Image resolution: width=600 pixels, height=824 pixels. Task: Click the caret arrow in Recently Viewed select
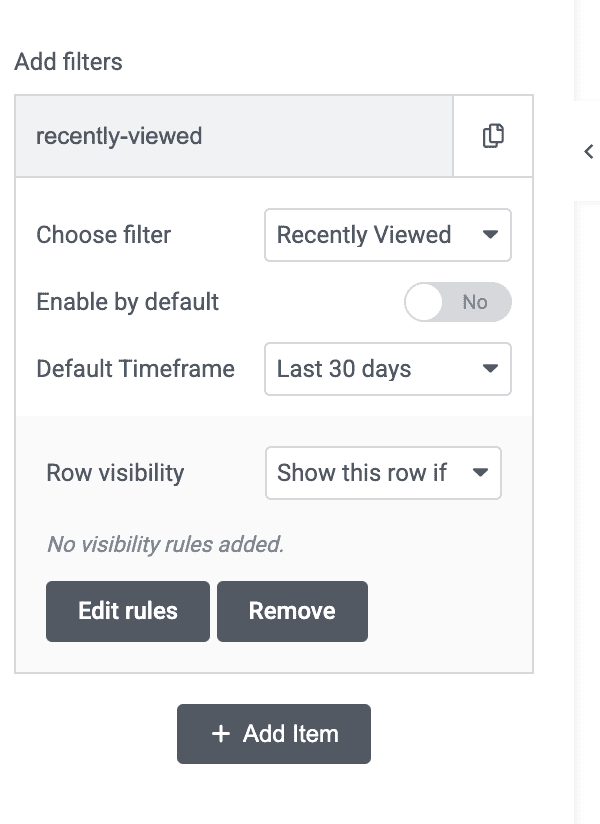point(490,235)
